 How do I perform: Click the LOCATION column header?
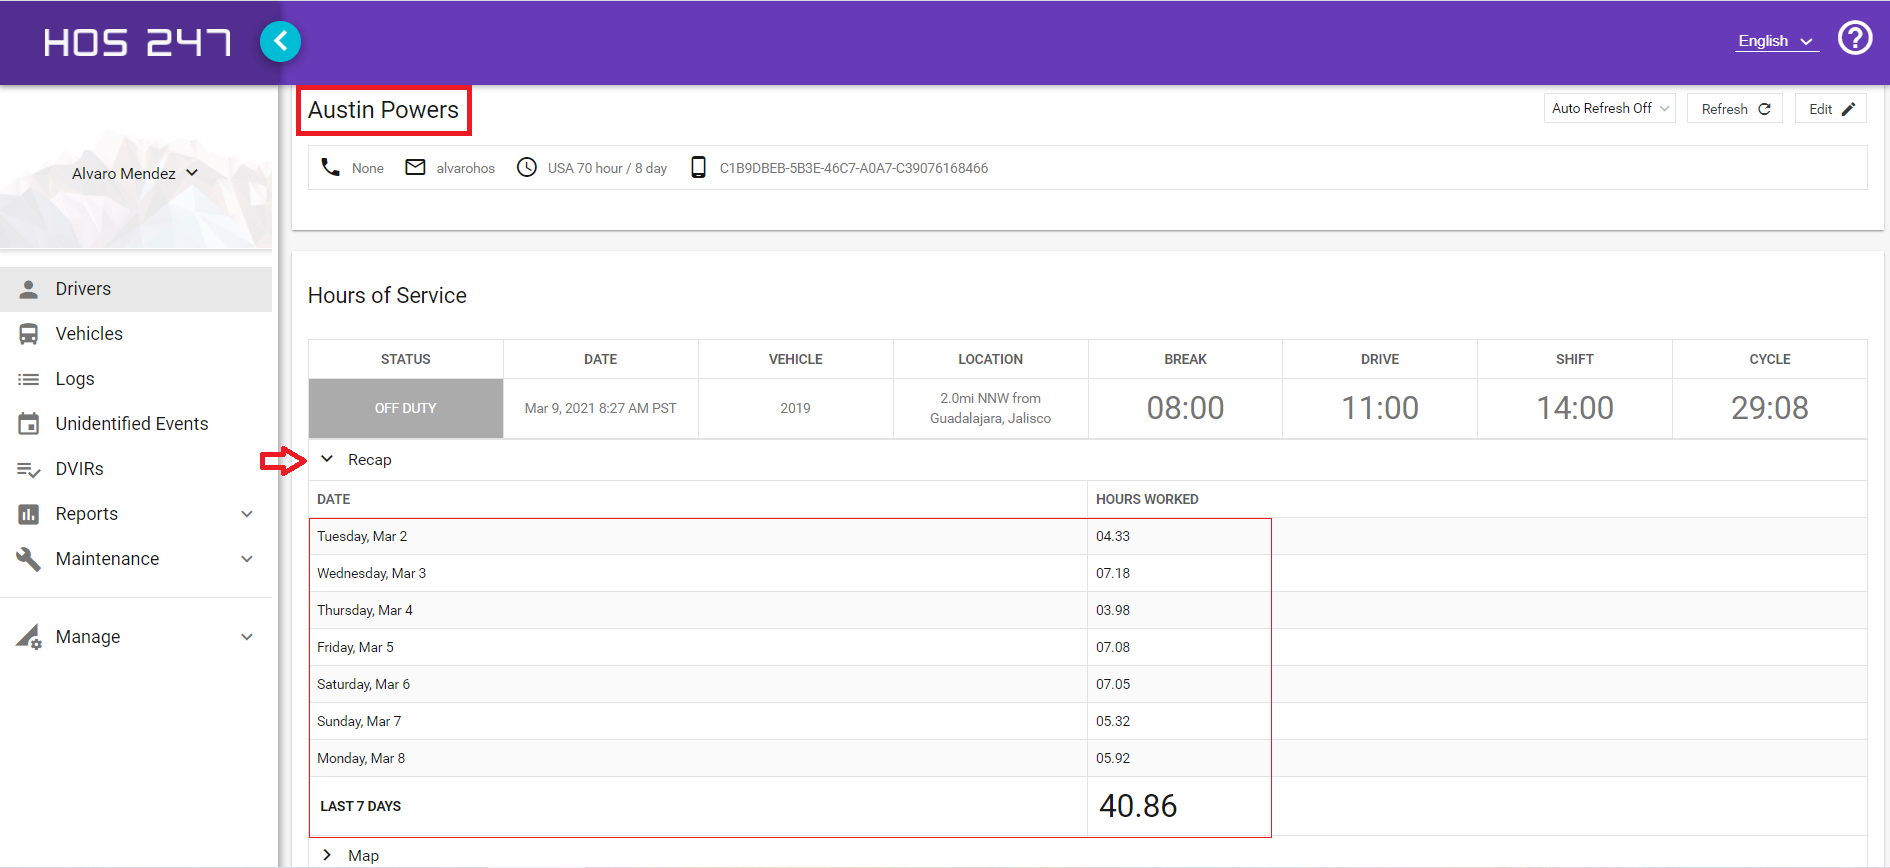click(991, 359)
